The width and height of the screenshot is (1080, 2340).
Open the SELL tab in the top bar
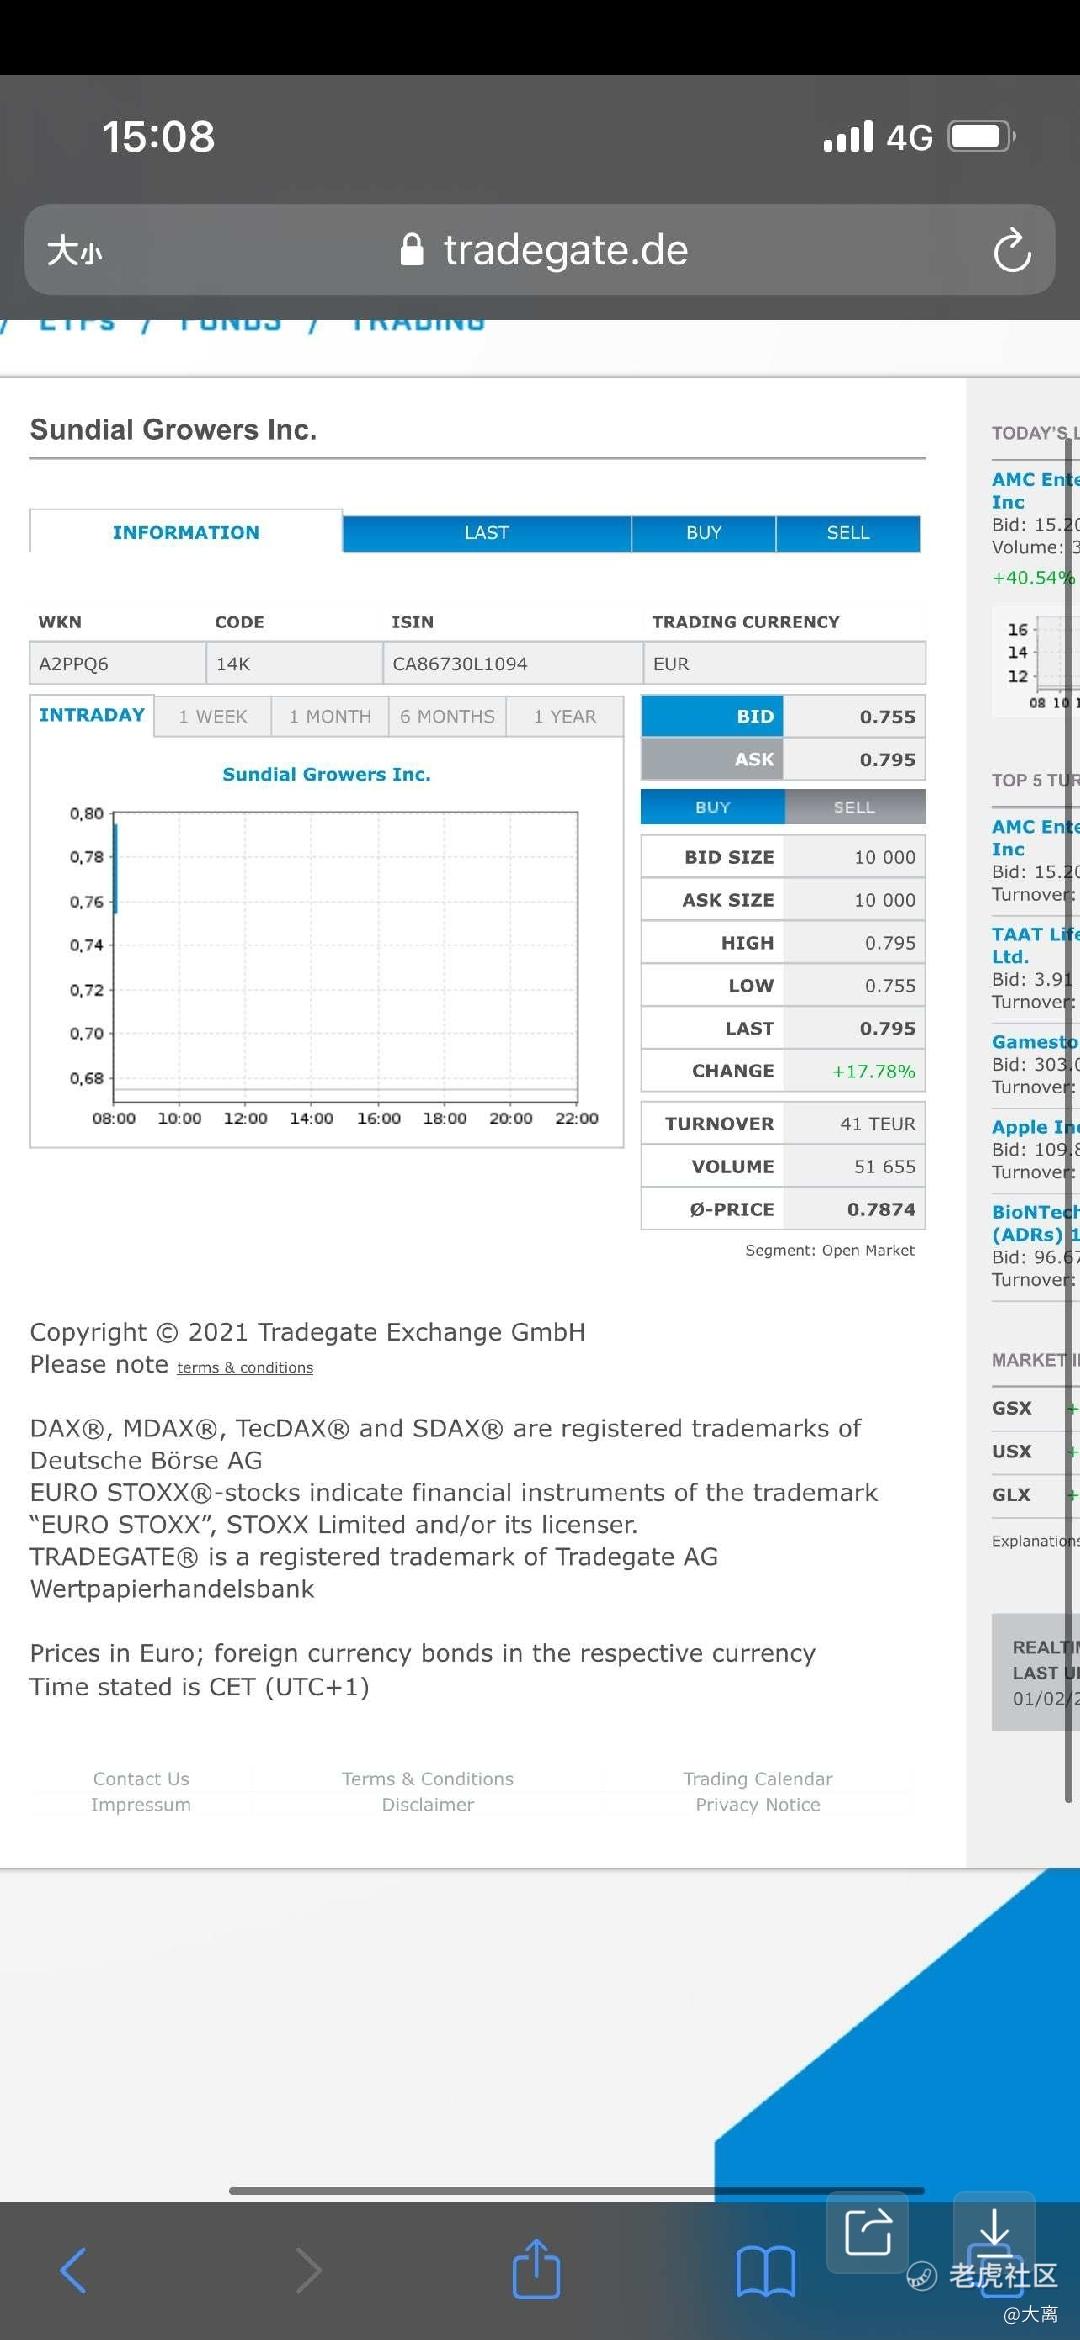[x=848, y=533]
